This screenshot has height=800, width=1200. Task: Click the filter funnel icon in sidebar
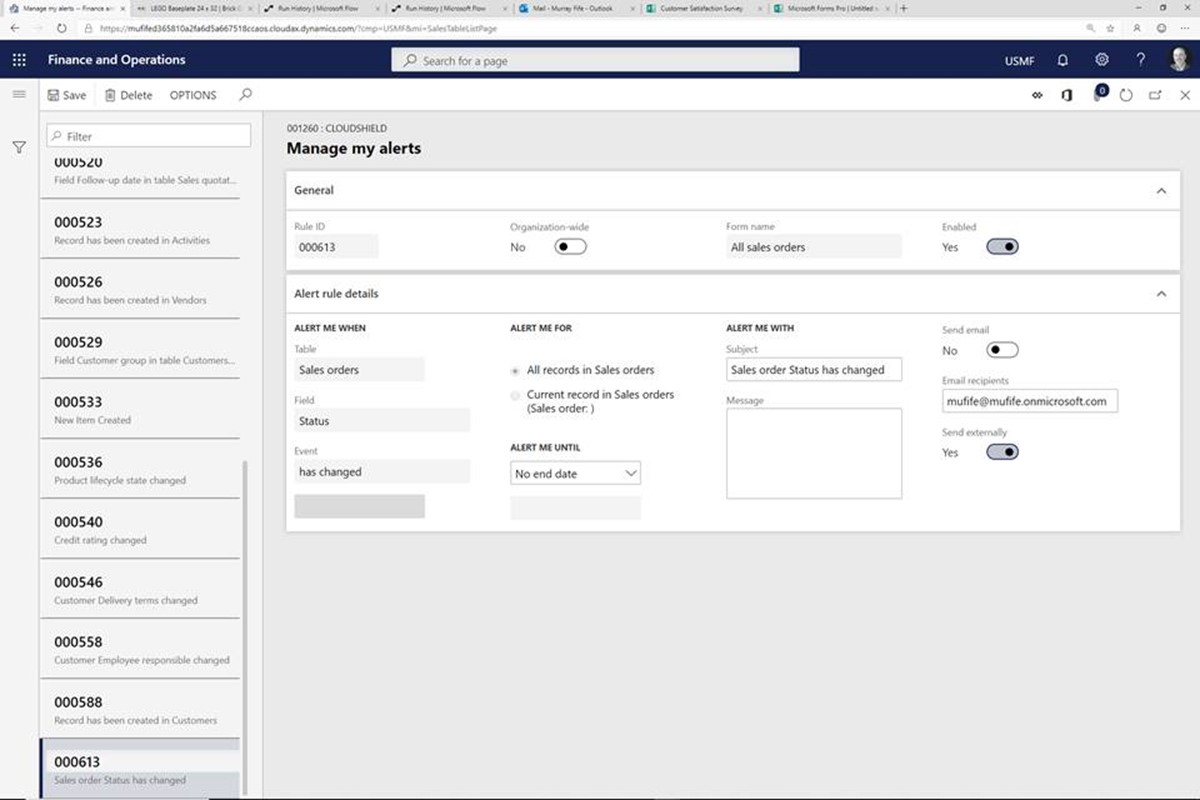(19, 147)
